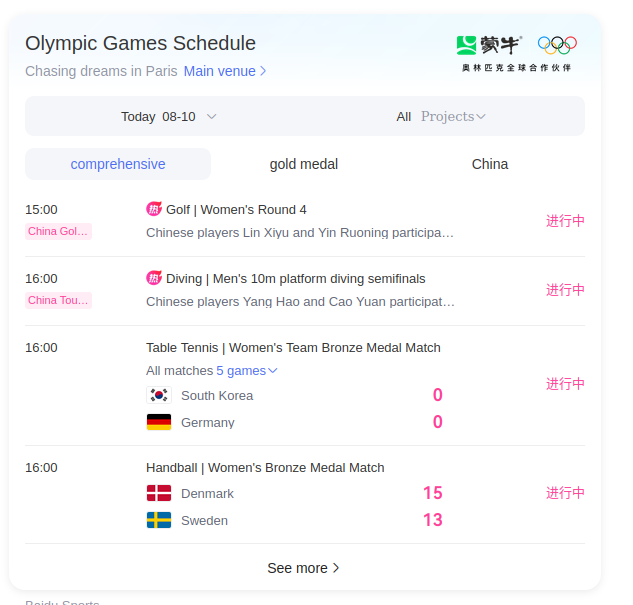633x605 pixels.
Task: Open the Today 08-10 date dropdown
Action: click(x=168, y=116)
